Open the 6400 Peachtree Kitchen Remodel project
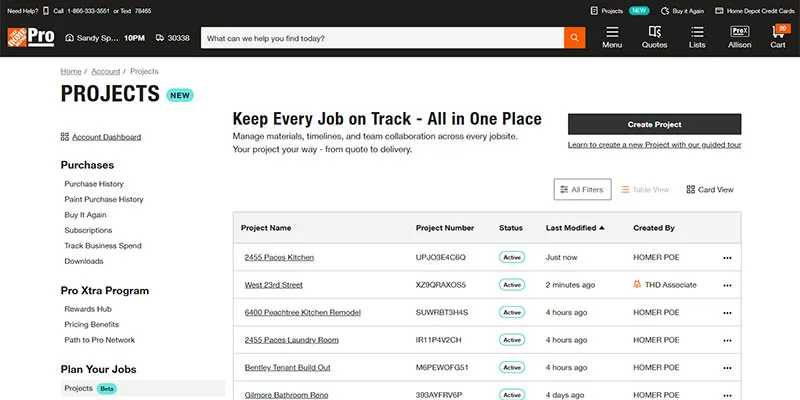This screenshot has width=800, height=400. 302,312
